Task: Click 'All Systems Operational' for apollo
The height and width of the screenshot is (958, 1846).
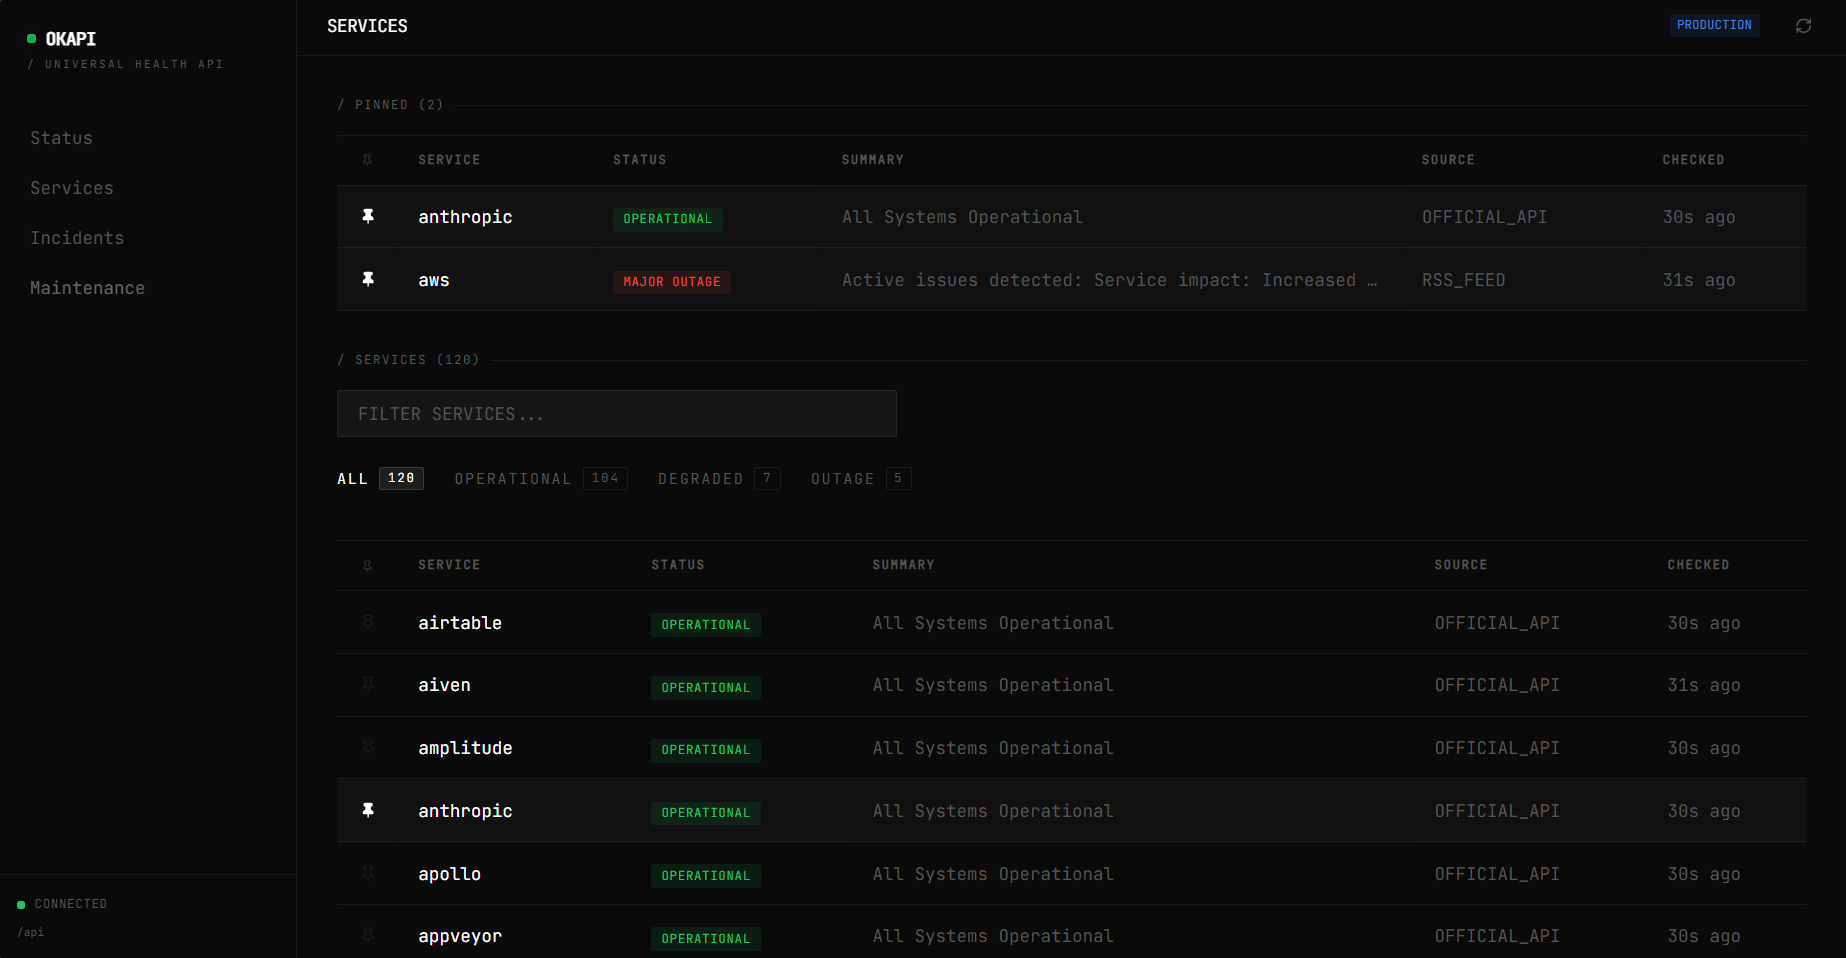Action: point(993,874)
